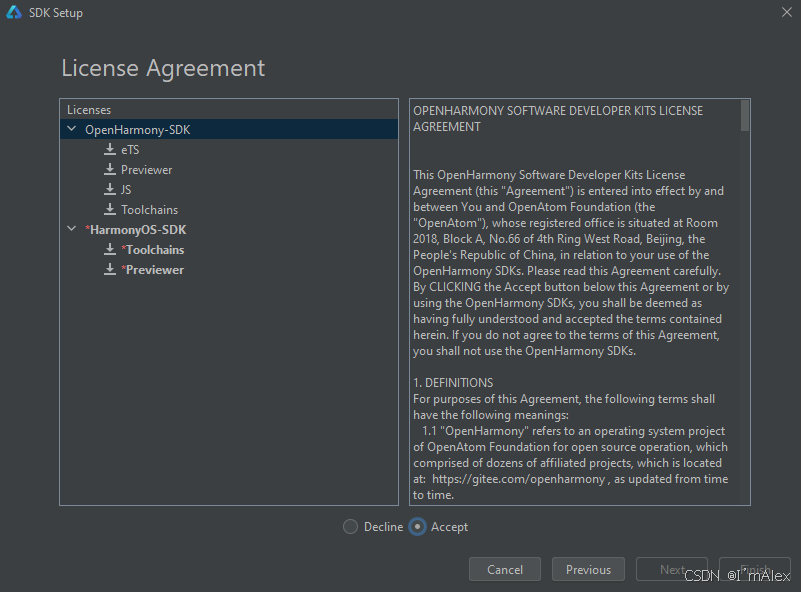Select Previewer under OpenHarmony-SDK

click(x=229, y=170)
